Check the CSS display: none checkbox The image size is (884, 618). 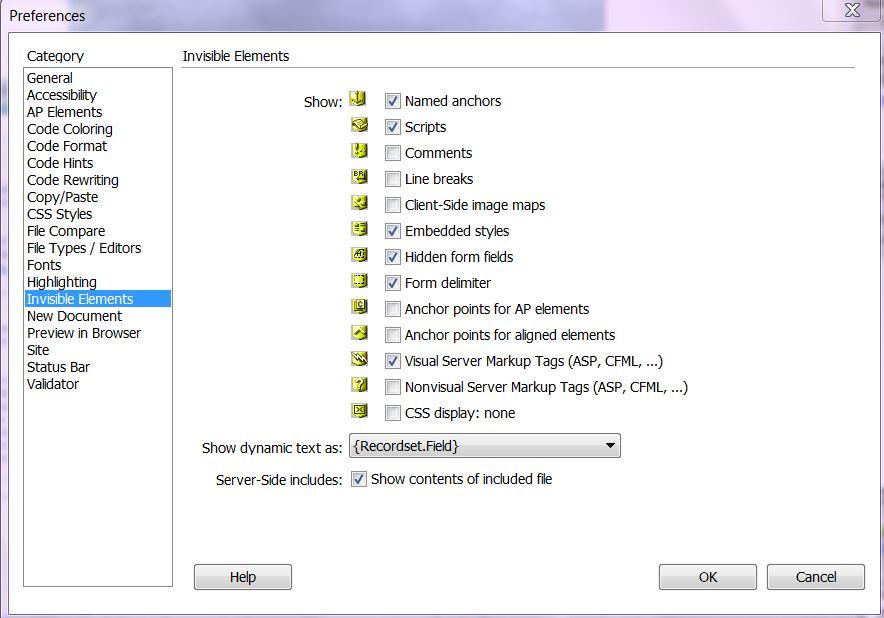click(392, 413)
